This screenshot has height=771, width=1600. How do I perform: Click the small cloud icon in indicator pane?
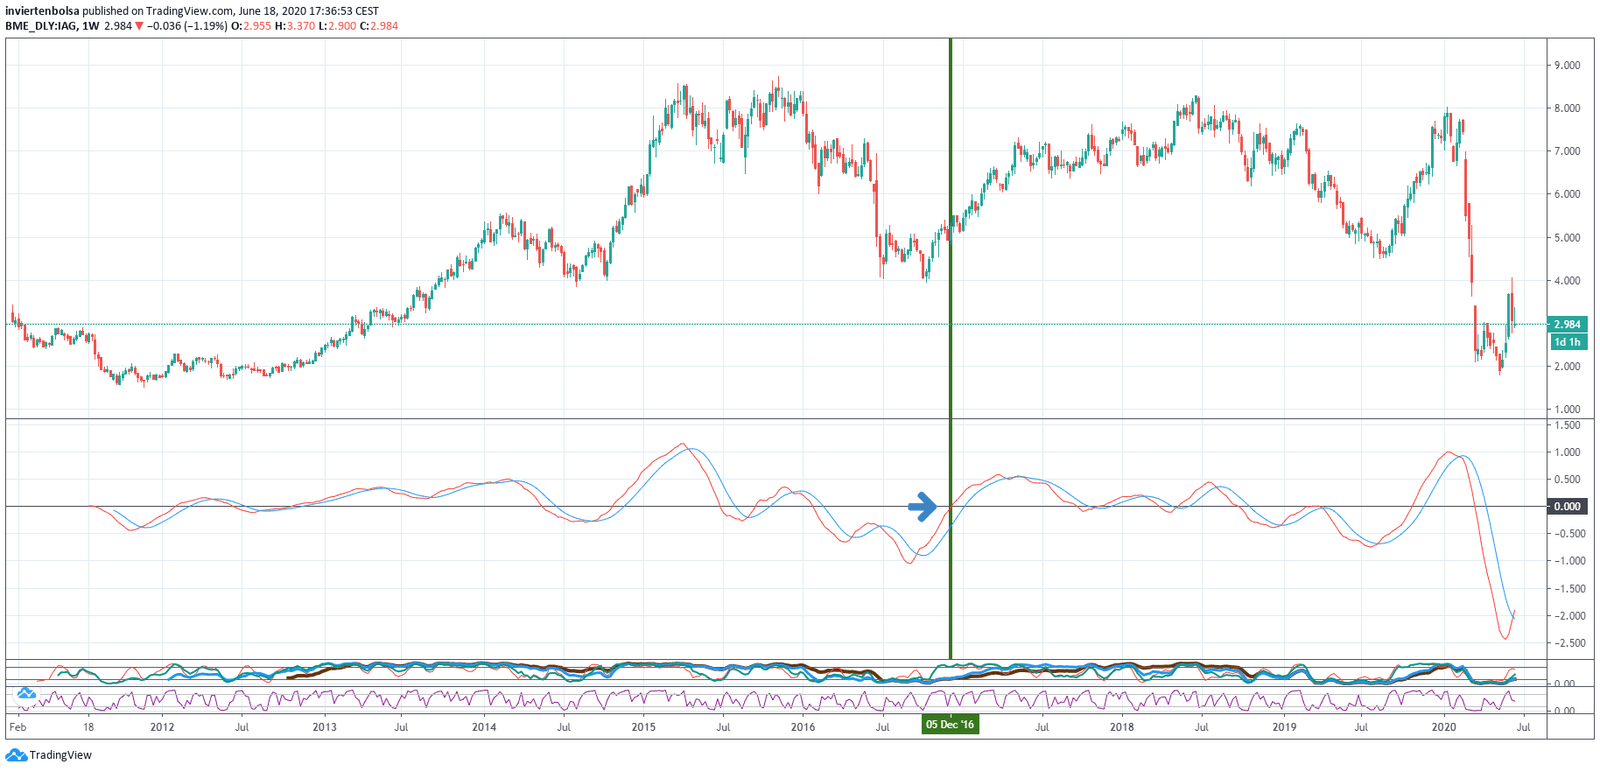click(26, 693)
